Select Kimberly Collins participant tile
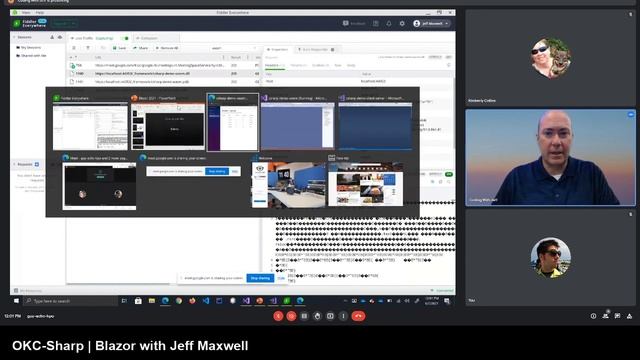640x360 pixels. 551,58
